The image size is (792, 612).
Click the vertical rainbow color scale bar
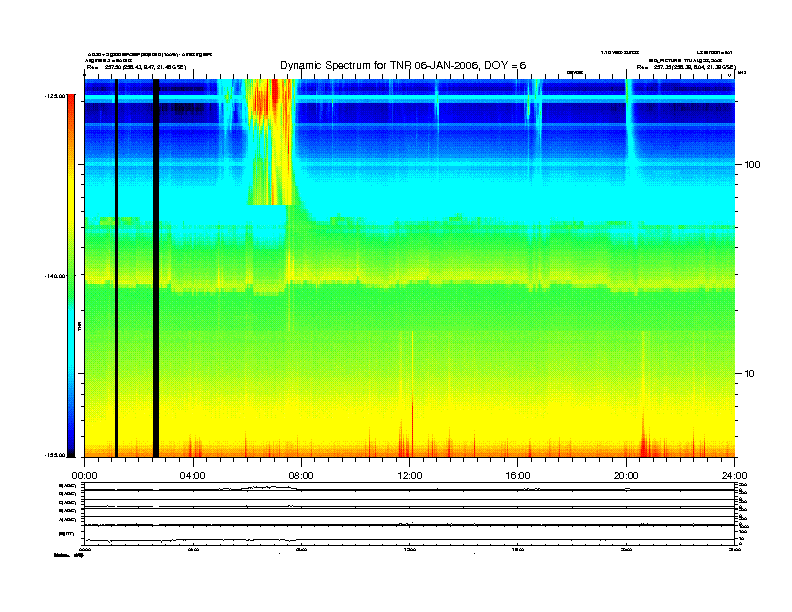pos(71,276)
